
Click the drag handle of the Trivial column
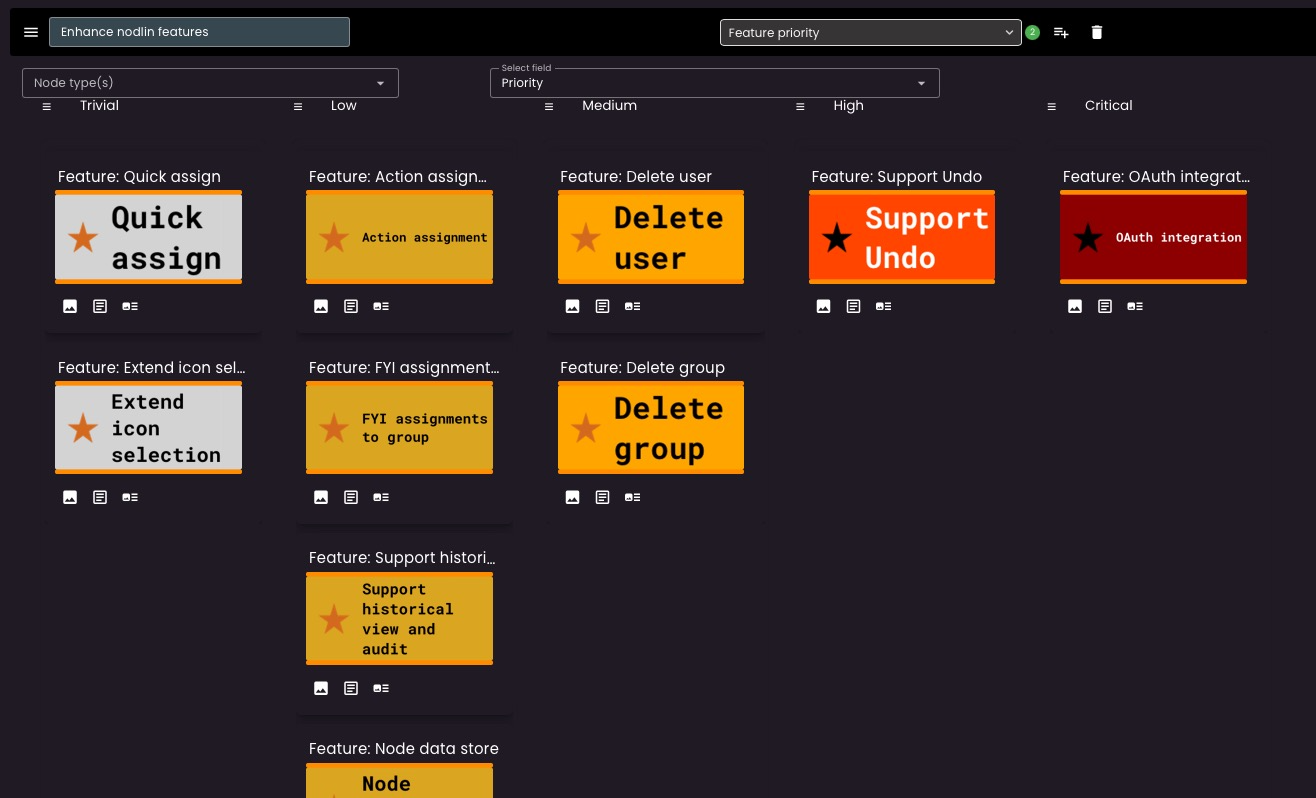tap(46, 107)
